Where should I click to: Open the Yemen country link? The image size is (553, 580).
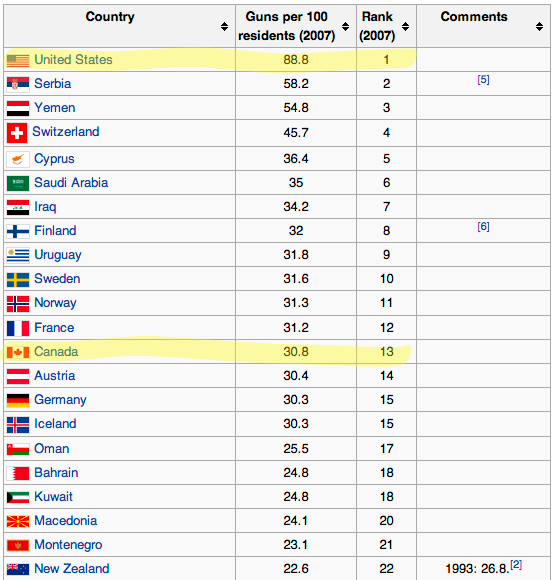coord(55,108)
